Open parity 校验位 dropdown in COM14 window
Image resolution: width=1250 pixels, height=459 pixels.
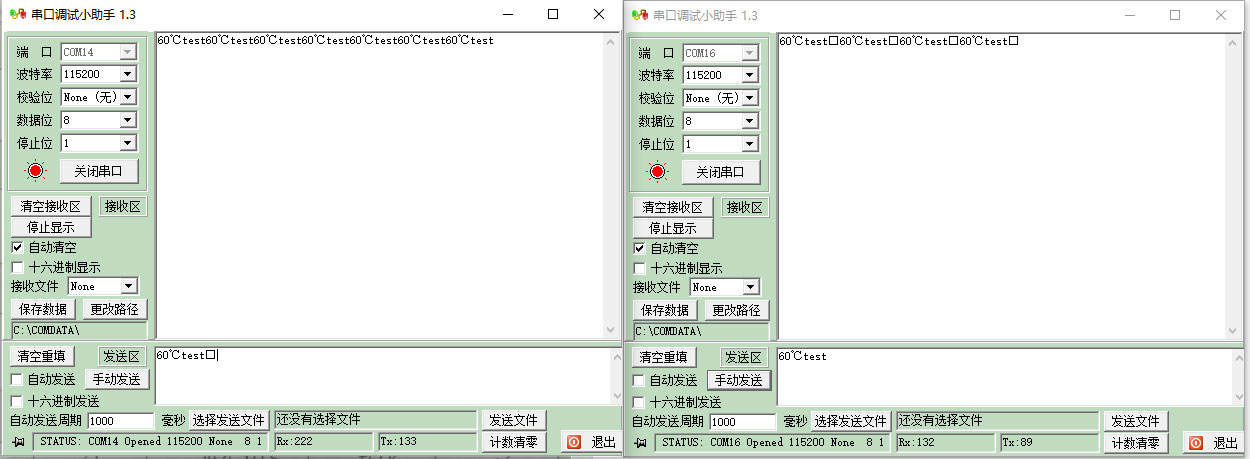pos(127,97)
